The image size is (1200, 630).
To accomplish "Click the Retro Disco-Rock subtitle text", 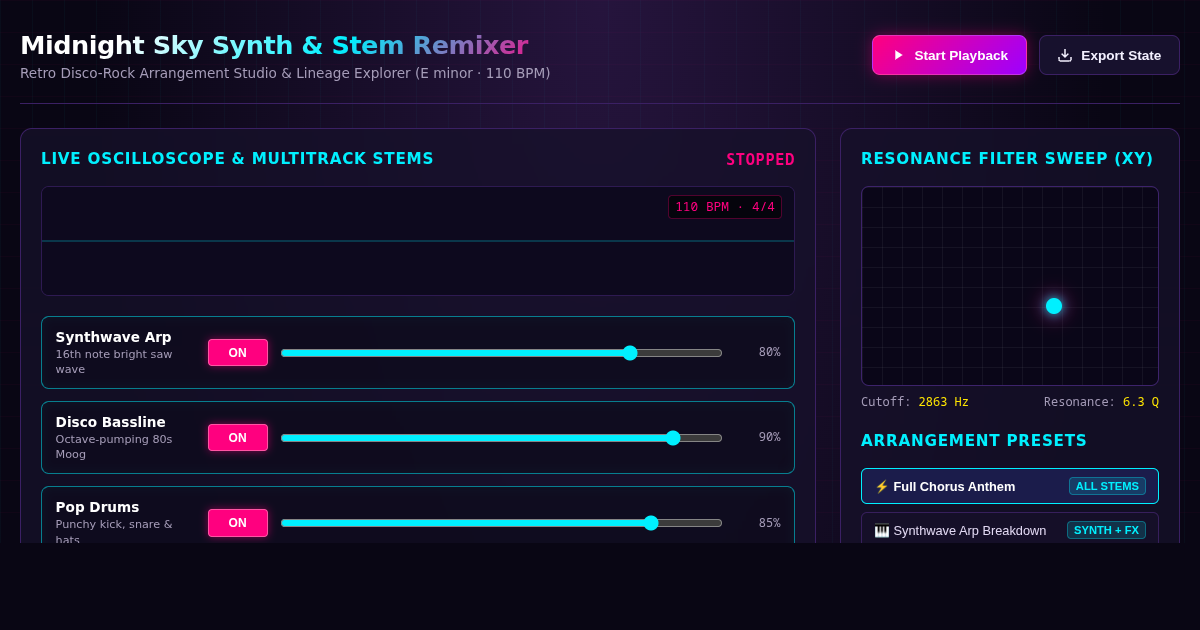I will [x=285, y=73].
